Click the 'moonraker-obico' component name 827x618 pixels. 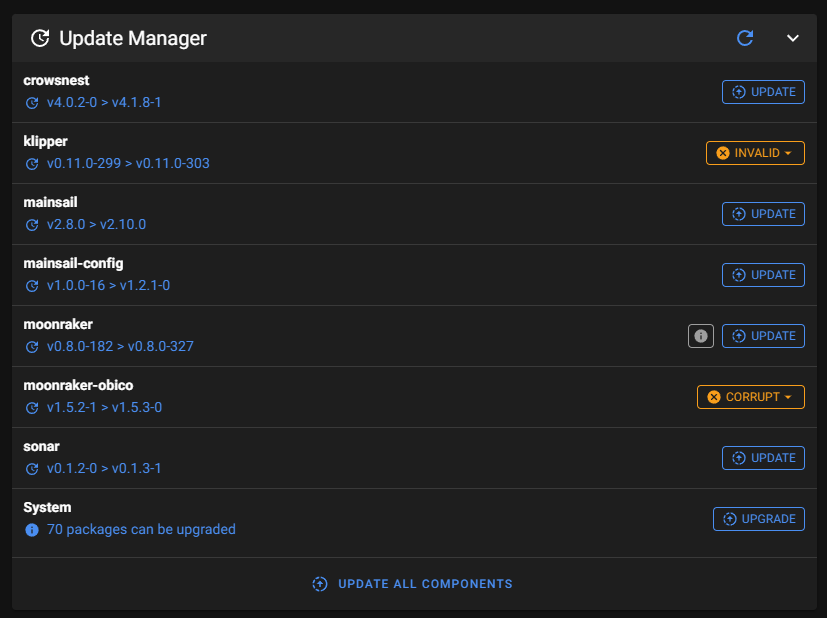[x=78, y=385]
